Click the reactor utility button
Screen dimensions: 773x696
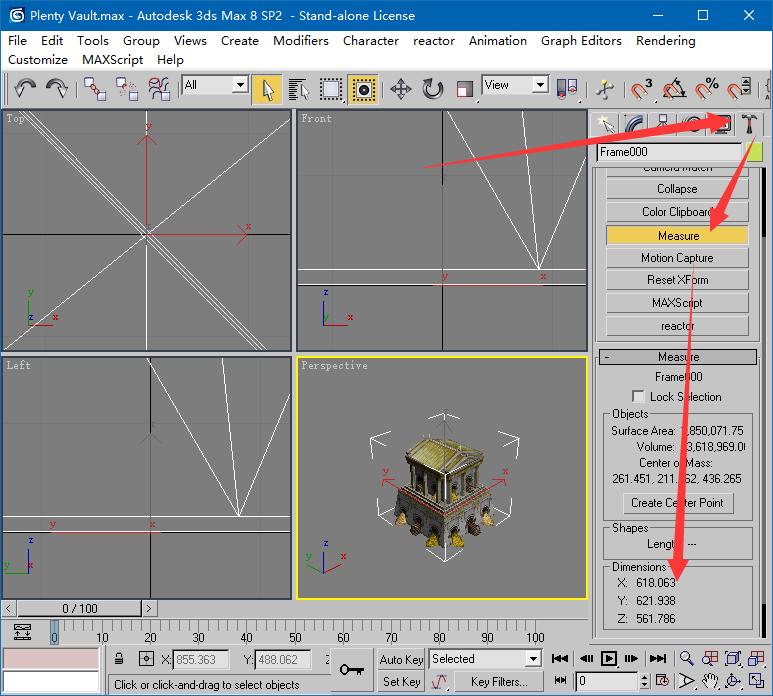click(x=677, y=326)
